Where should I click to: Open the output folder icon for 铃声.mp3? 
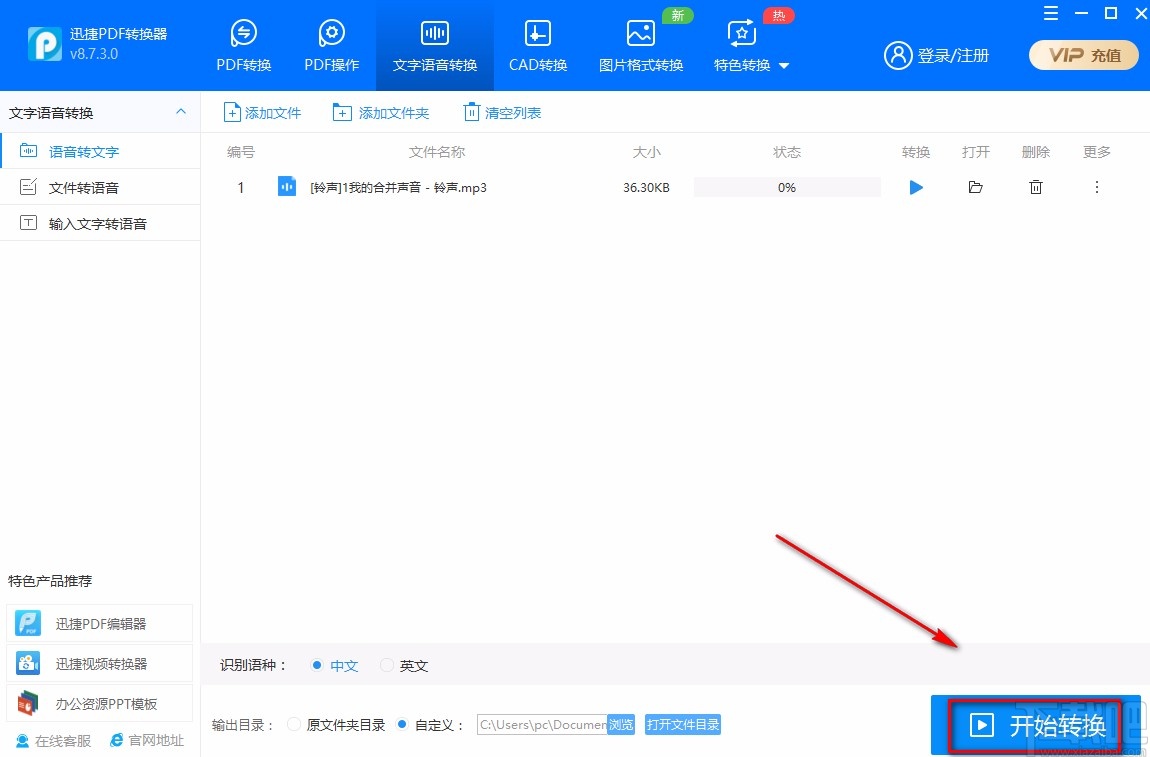pos(975,187)
